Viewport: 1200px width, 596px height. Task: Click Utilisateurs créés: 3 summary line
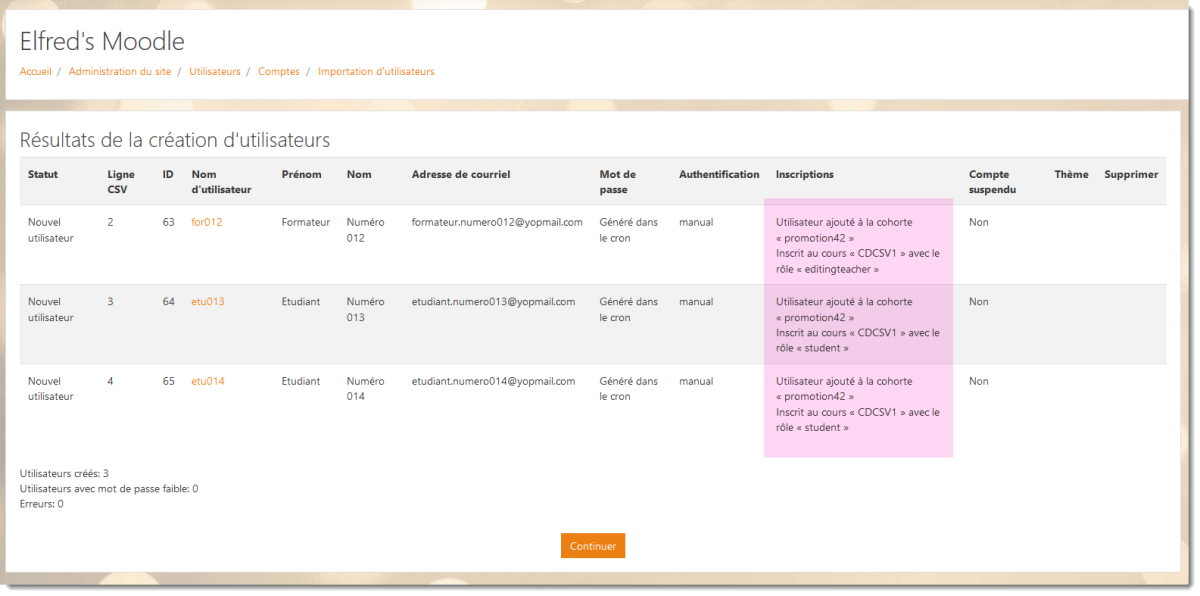tap(64, 473)
